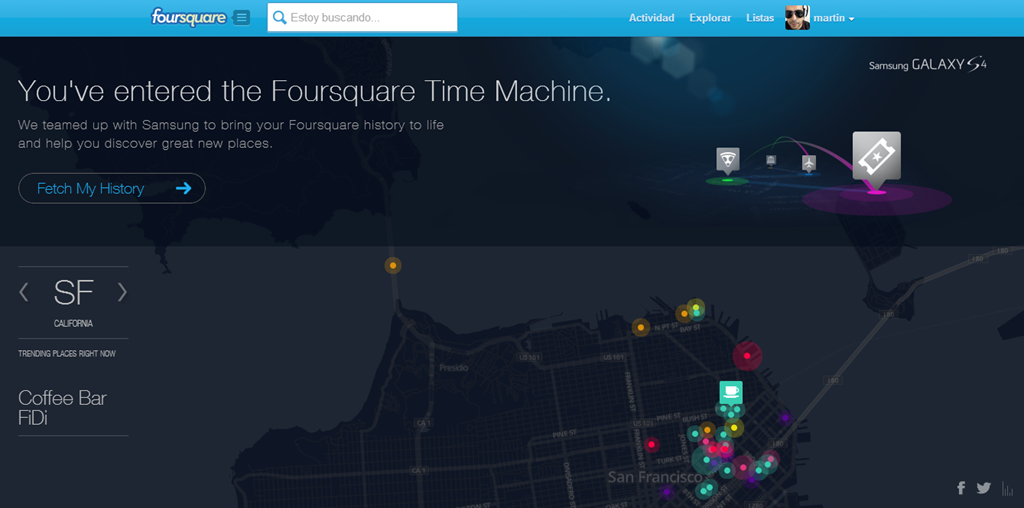Viewport: 1024px width, 508px height.
Task: Click the Presidio map label
Action: coord(453,368)
